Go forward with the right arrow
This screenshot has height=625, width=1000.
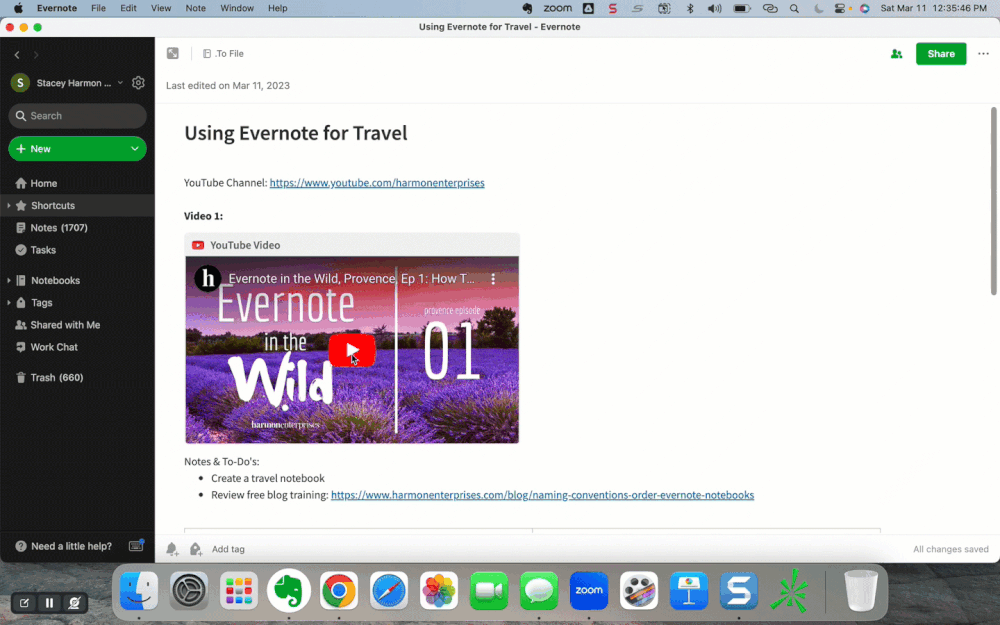pyautogui.click(x=36, y=55)
